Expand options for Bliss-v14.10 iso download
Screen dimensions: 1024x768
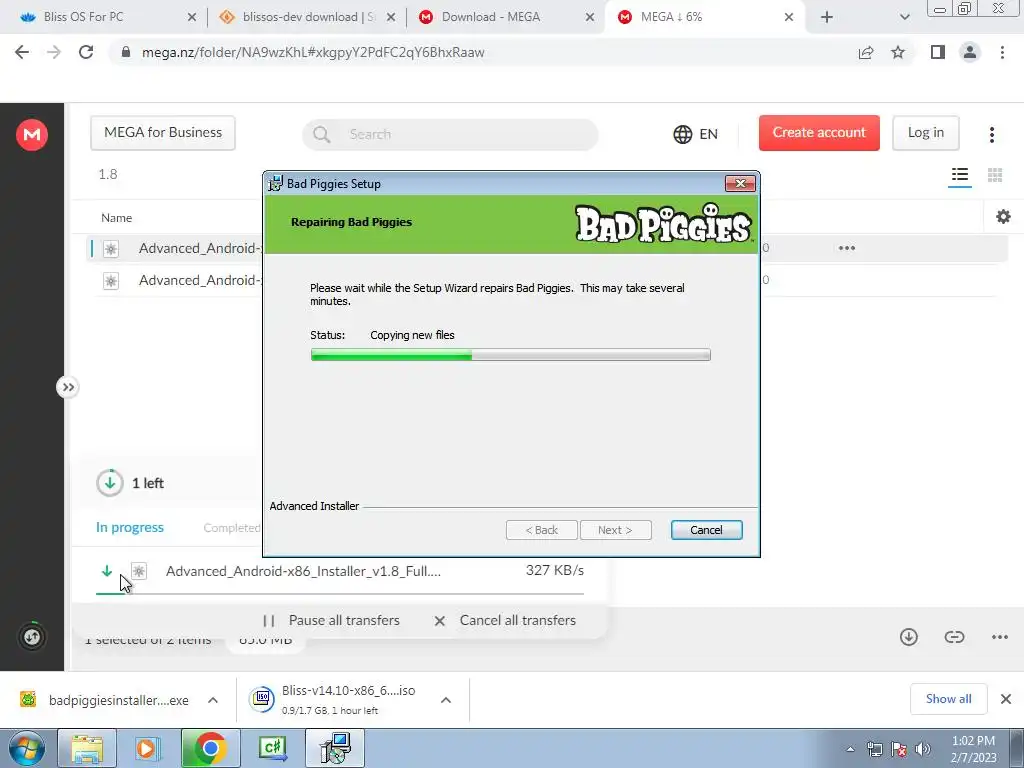point(446,700)
